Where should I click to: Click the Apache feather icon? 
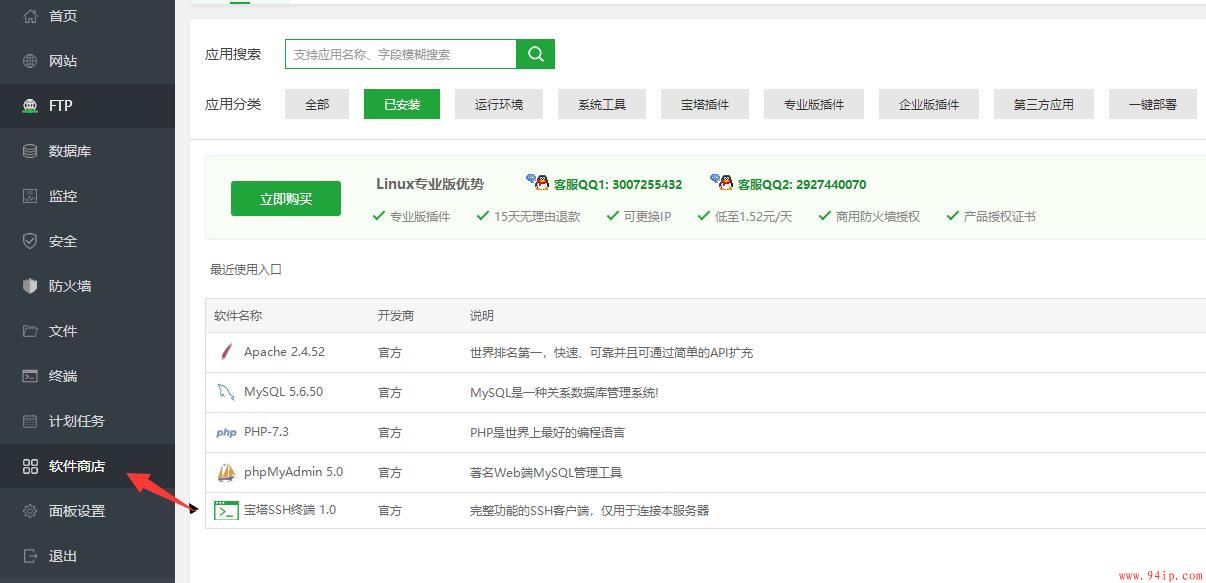pos(226,352)
